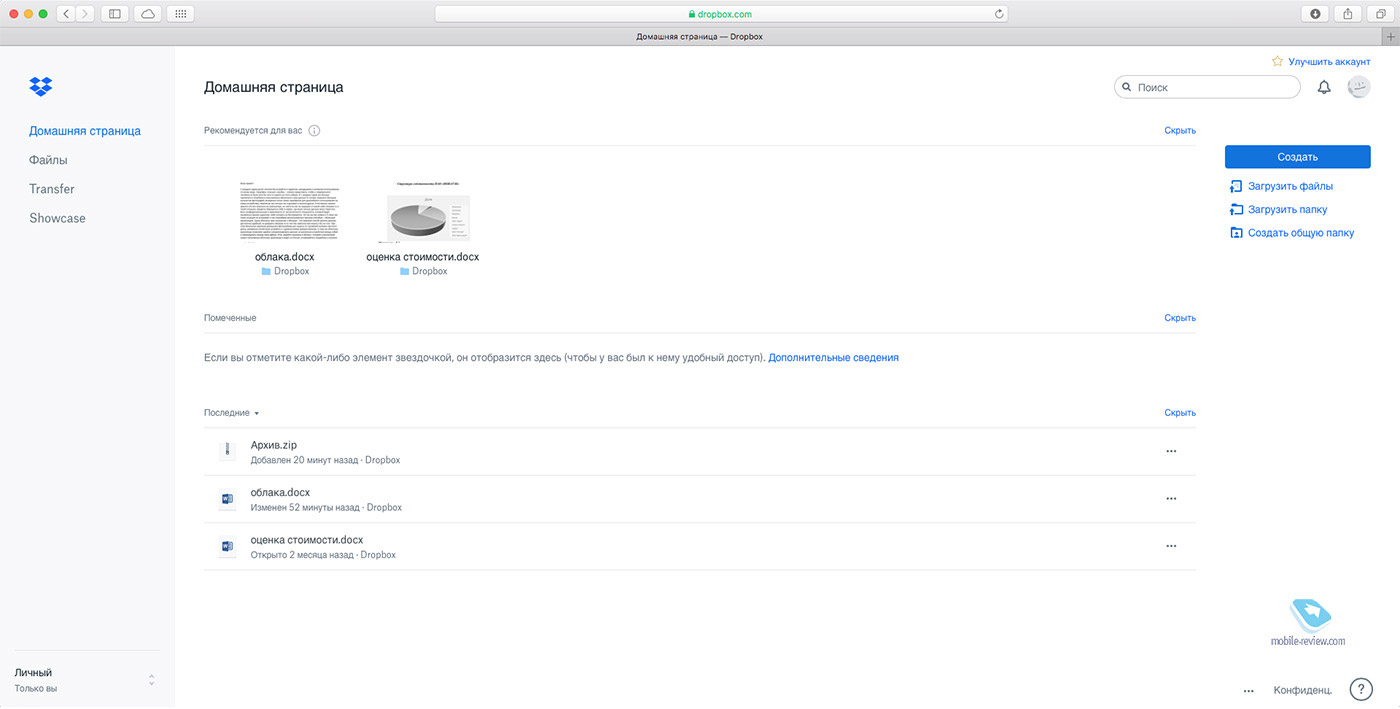1400x709 pixels.
Task: Click облака.docx name in recent list
Action: click(x=281, y=493)
